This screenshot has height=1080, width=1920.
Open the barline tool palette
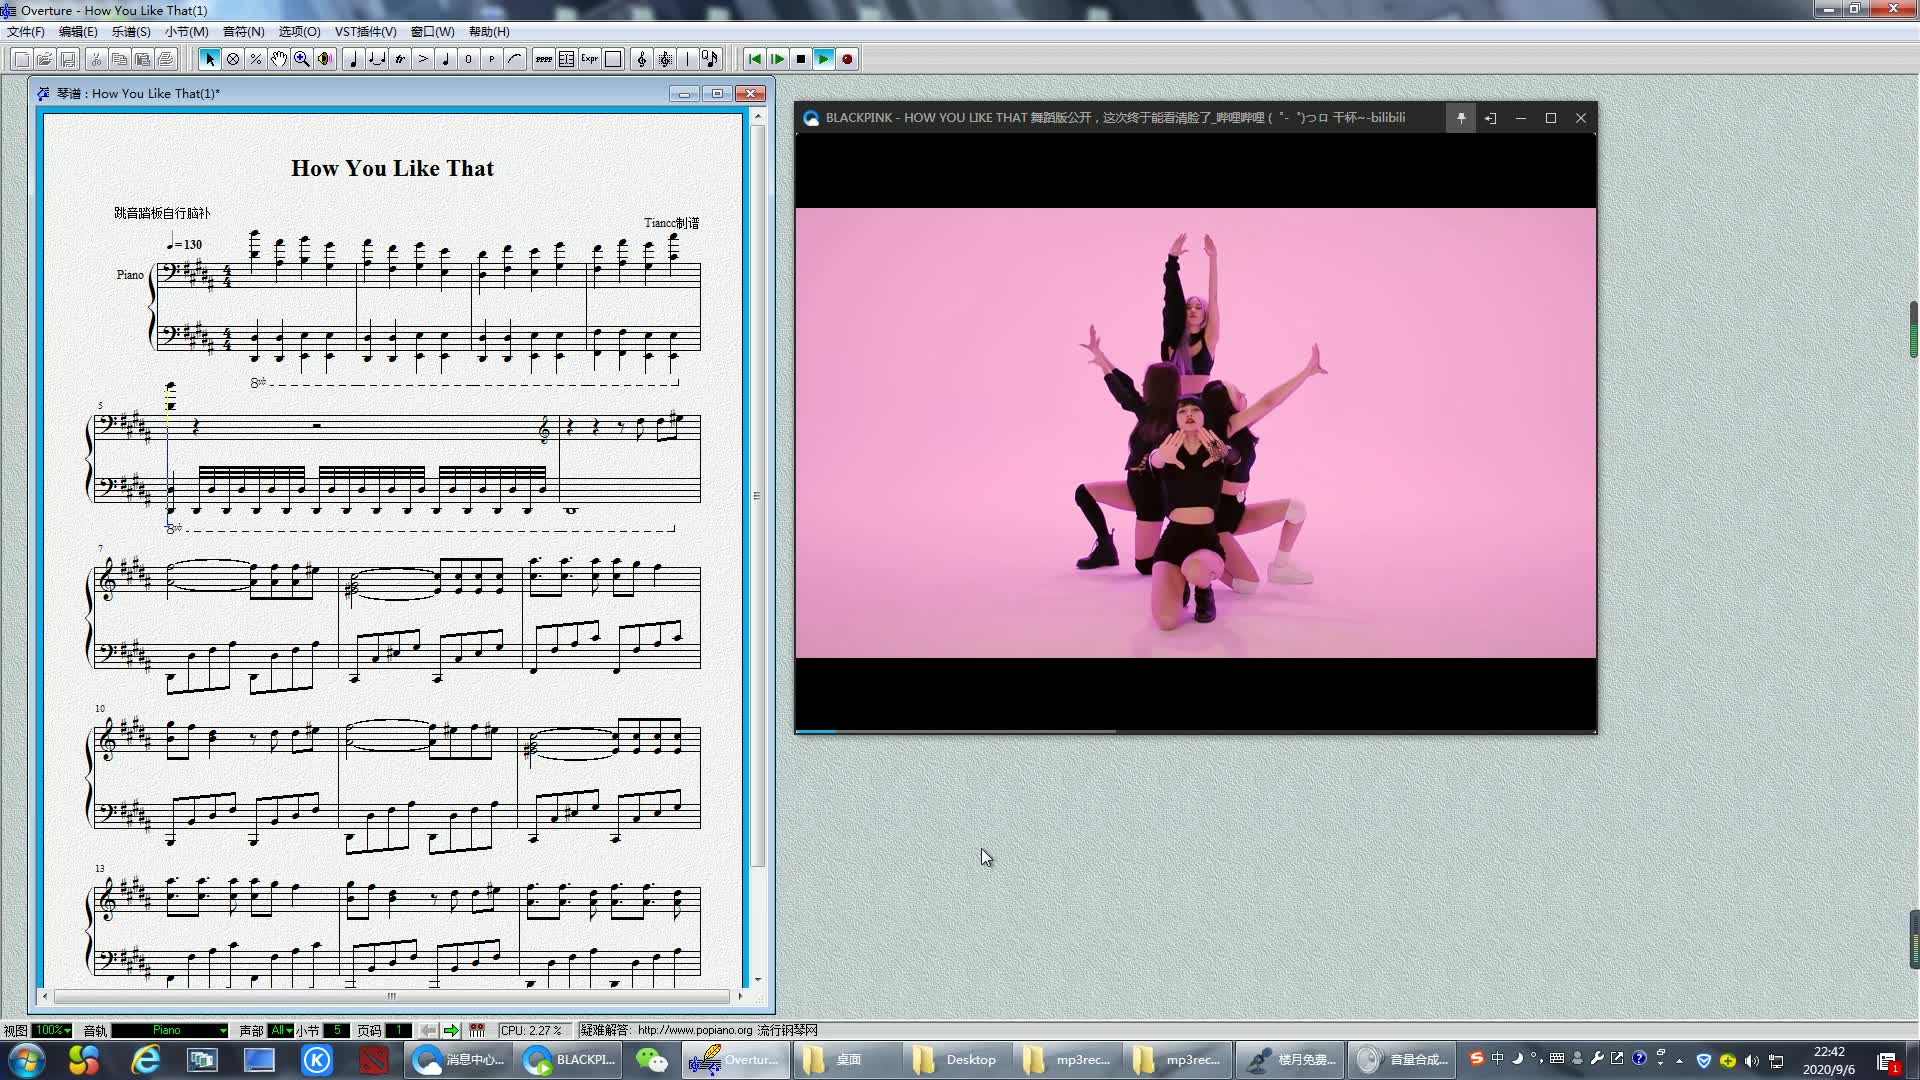[687, 59]
